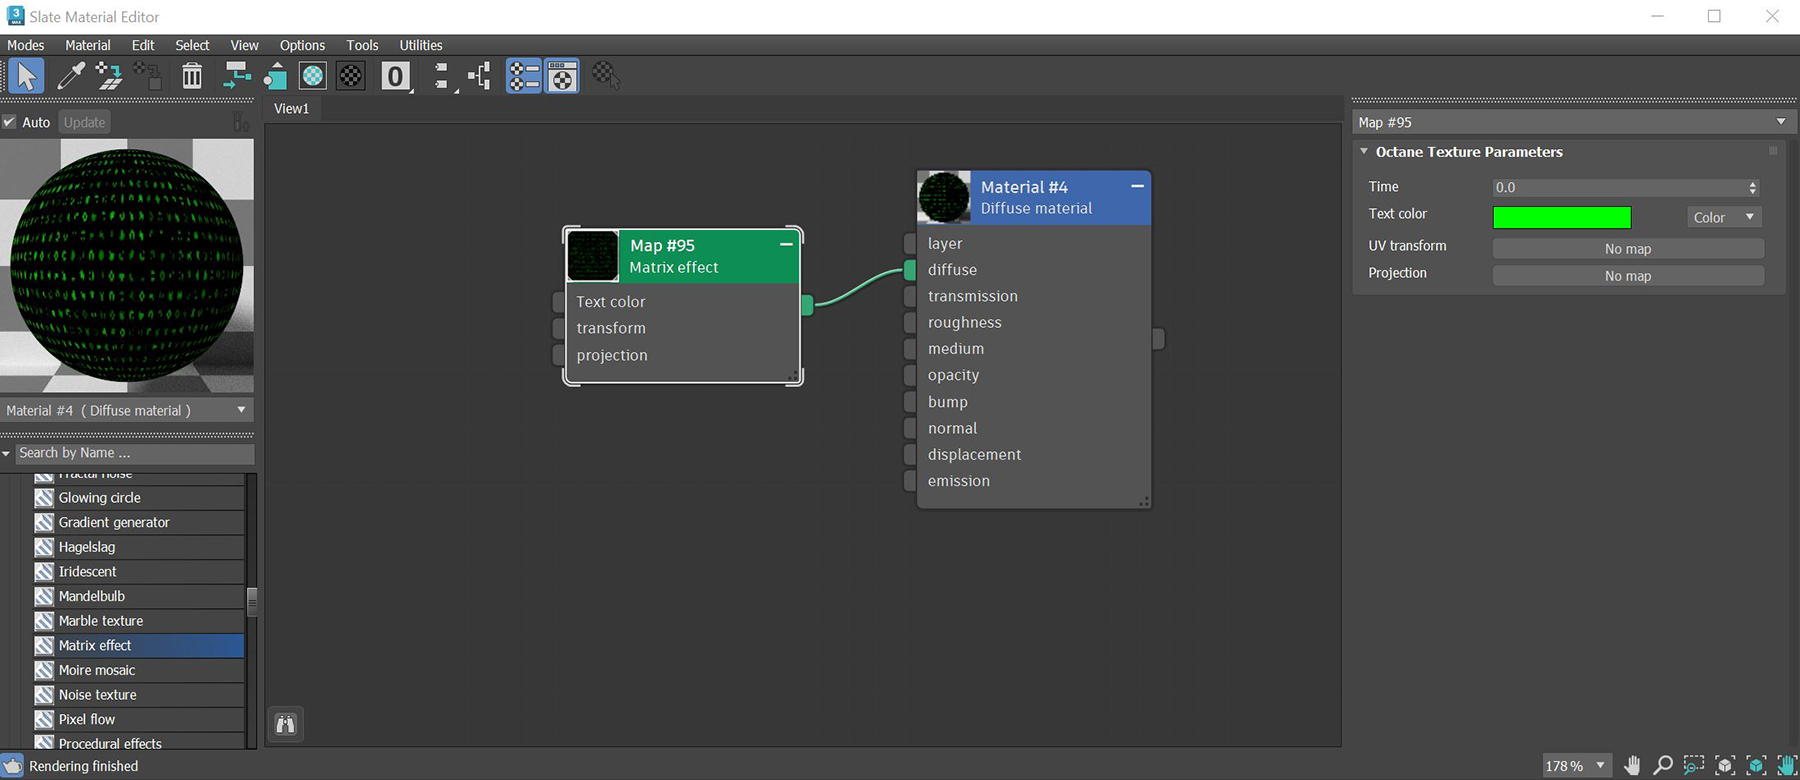Open Options menu
The image size is (1800, 780).
pyautogui.click(x=302, y=45)
